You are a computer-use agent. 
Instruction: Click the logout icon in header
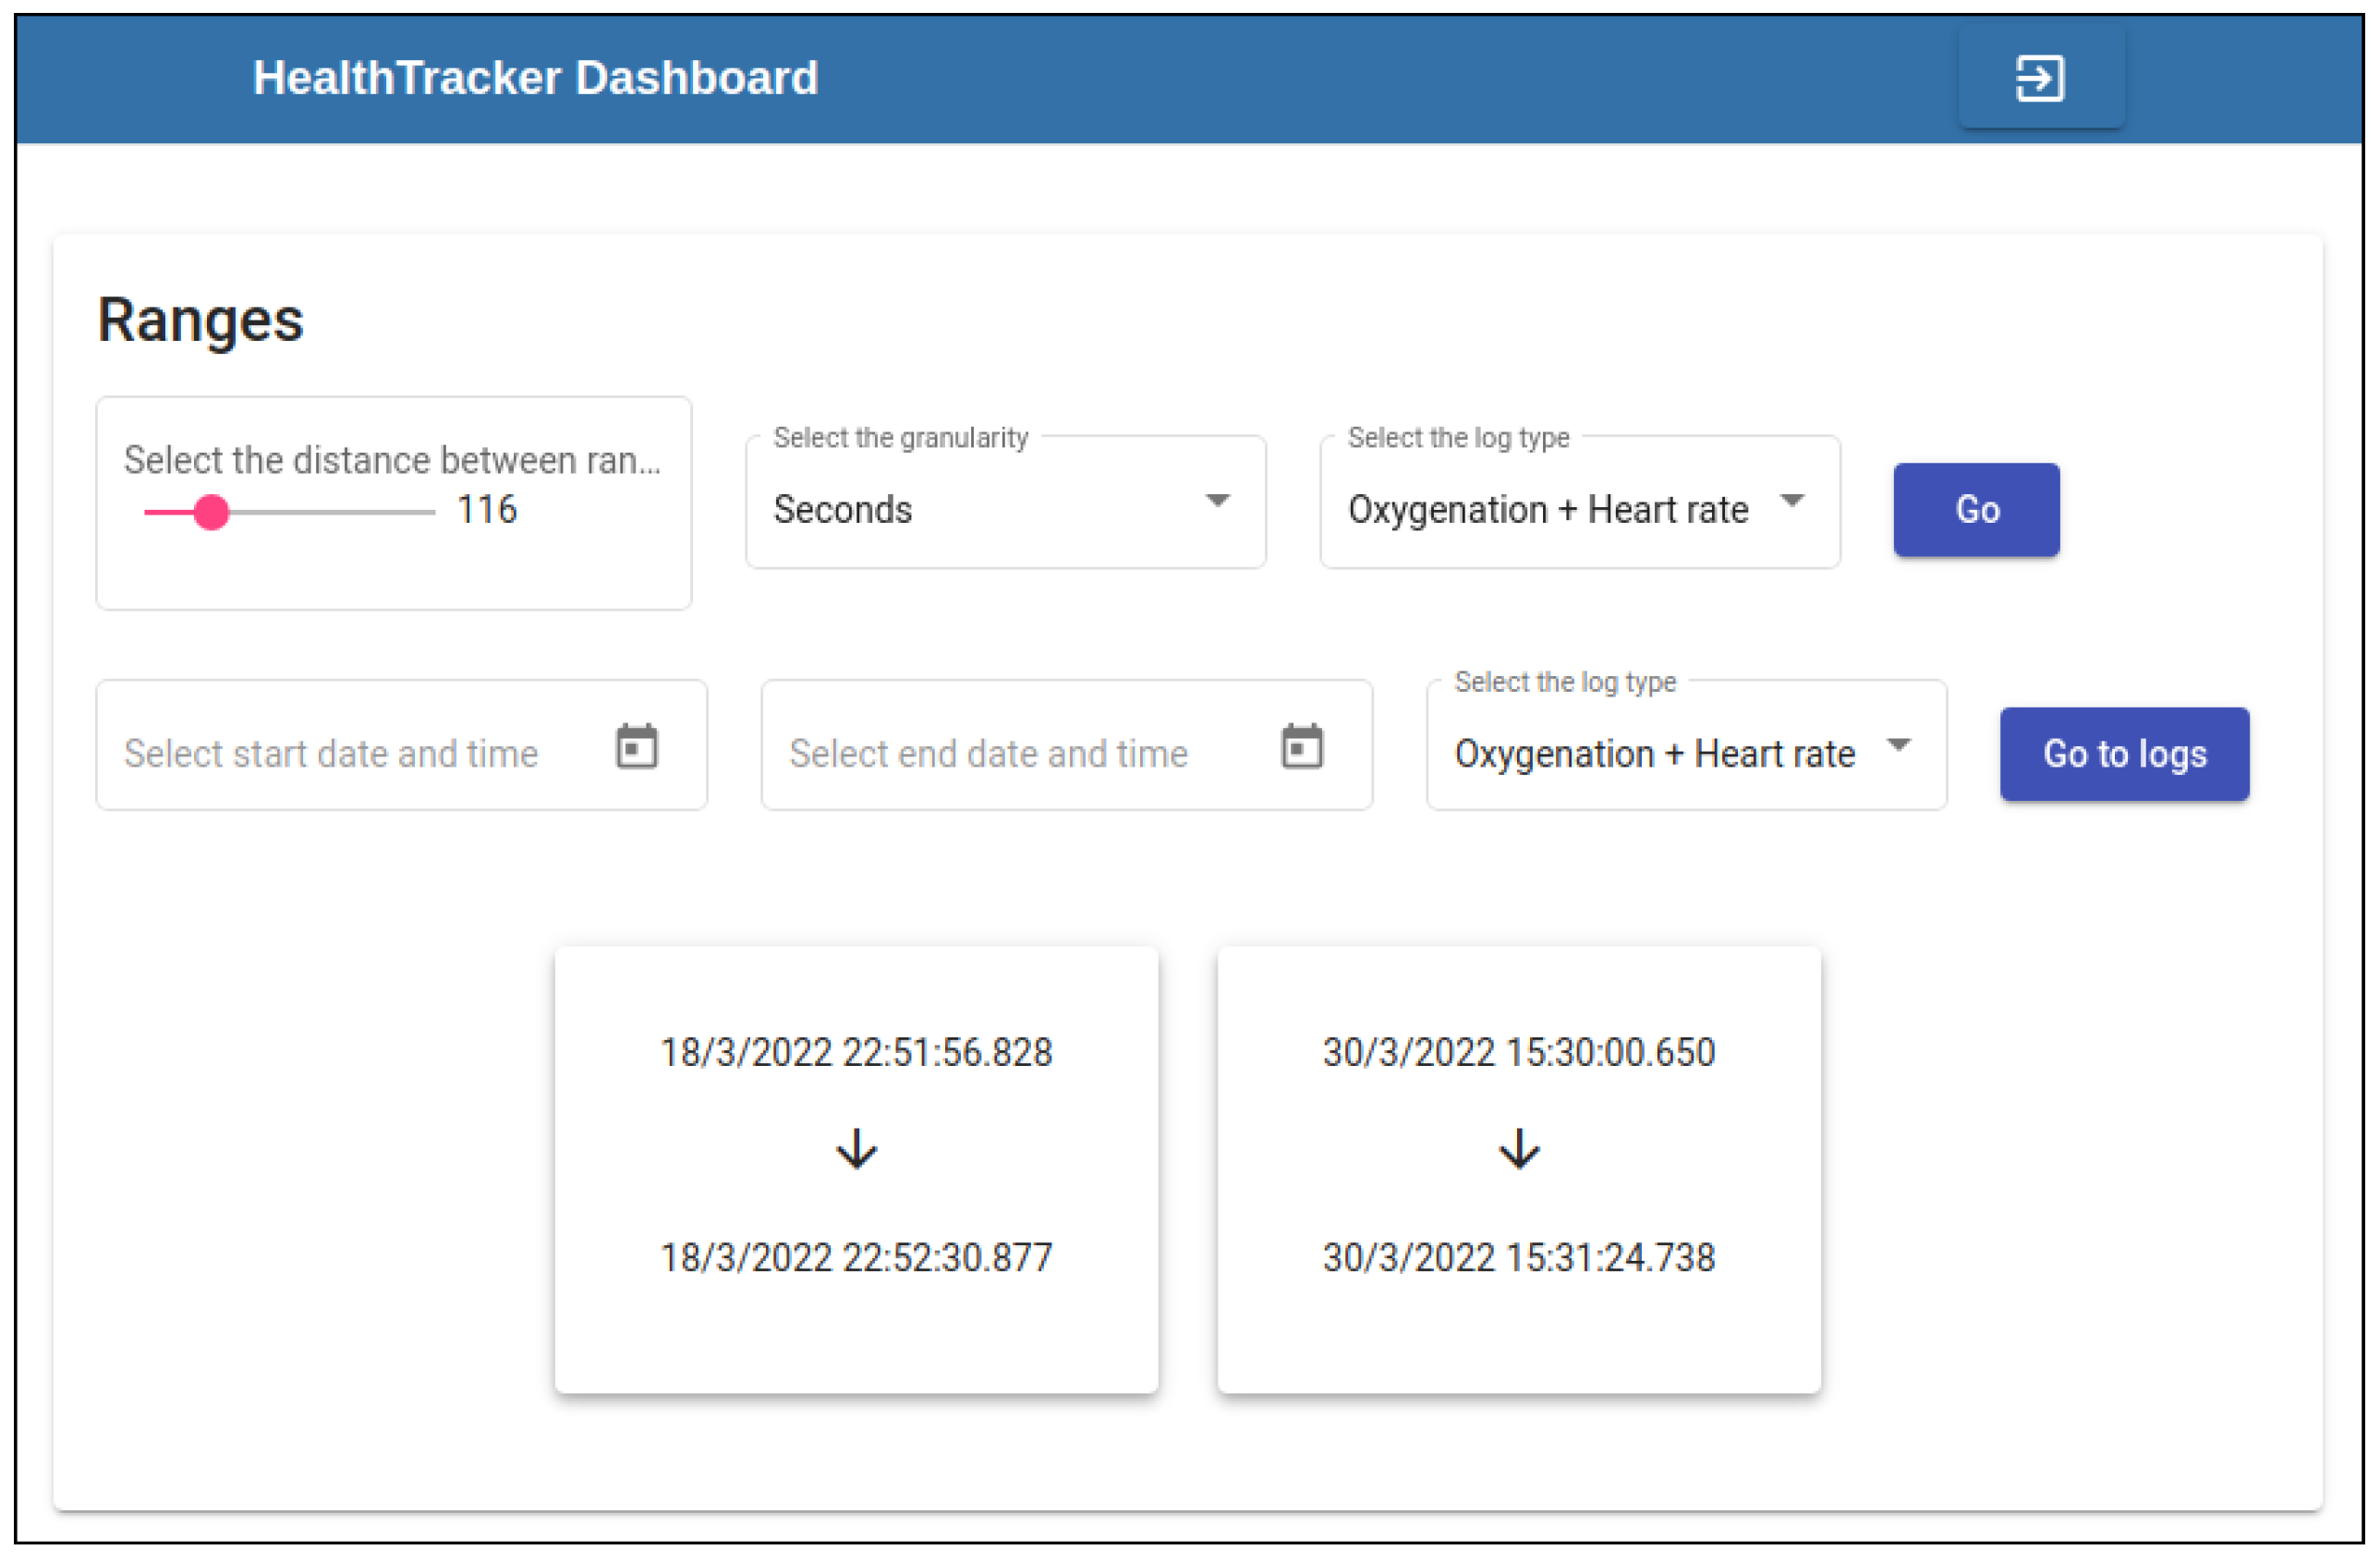[x=2039, y=78]
